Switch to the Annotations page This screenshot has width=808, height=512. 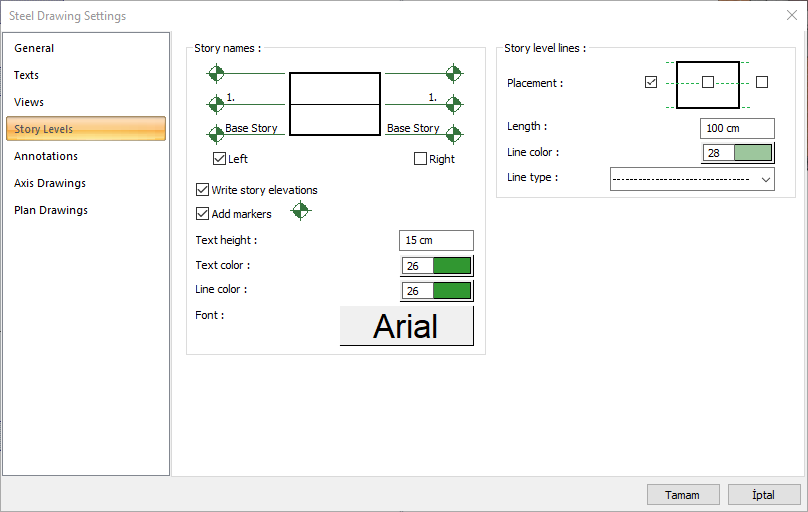pos(46,156)
